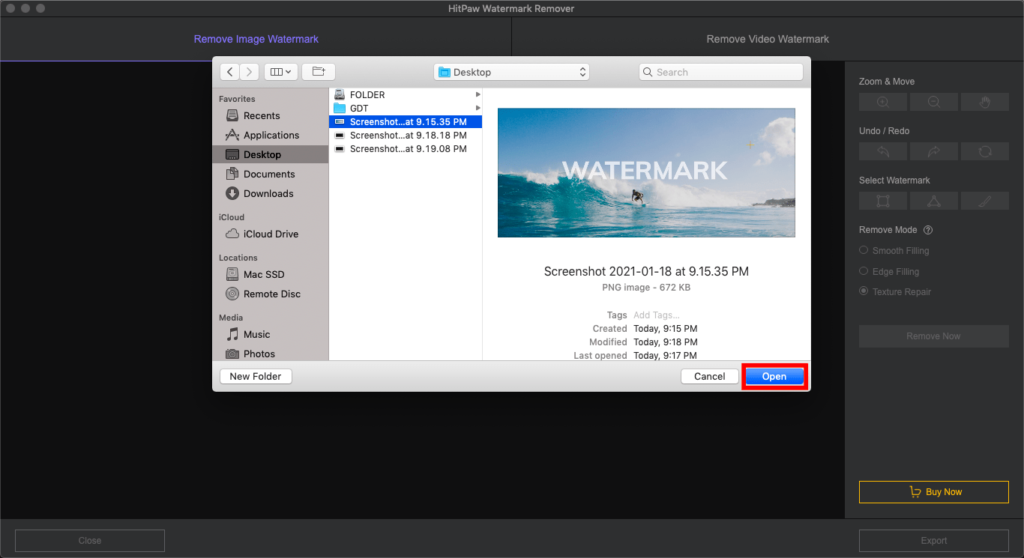
Task: Select the file Screenshot...at 9.15.35 PM
Action: click(406, 122)
